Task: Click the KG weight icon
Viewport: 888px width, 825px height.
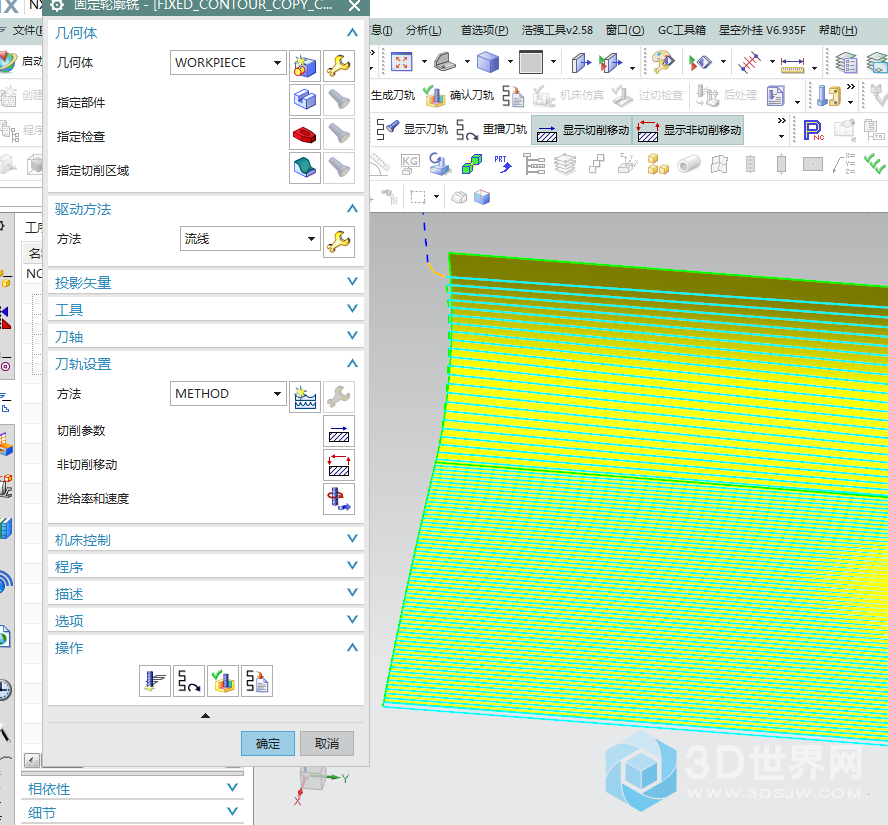Action: pos(410,164)
